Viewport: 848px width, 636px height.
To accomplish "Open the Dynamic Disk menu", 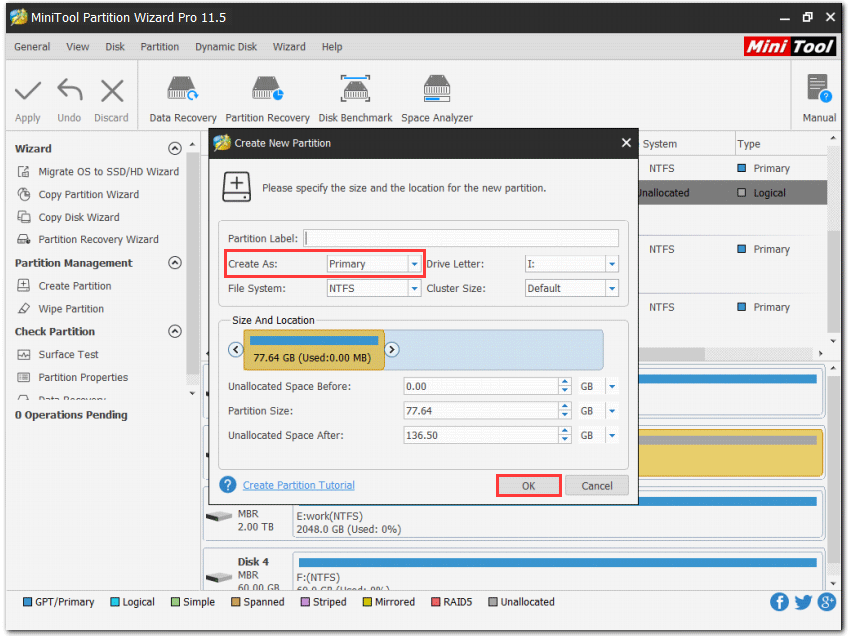I will (x=227, y=46).
